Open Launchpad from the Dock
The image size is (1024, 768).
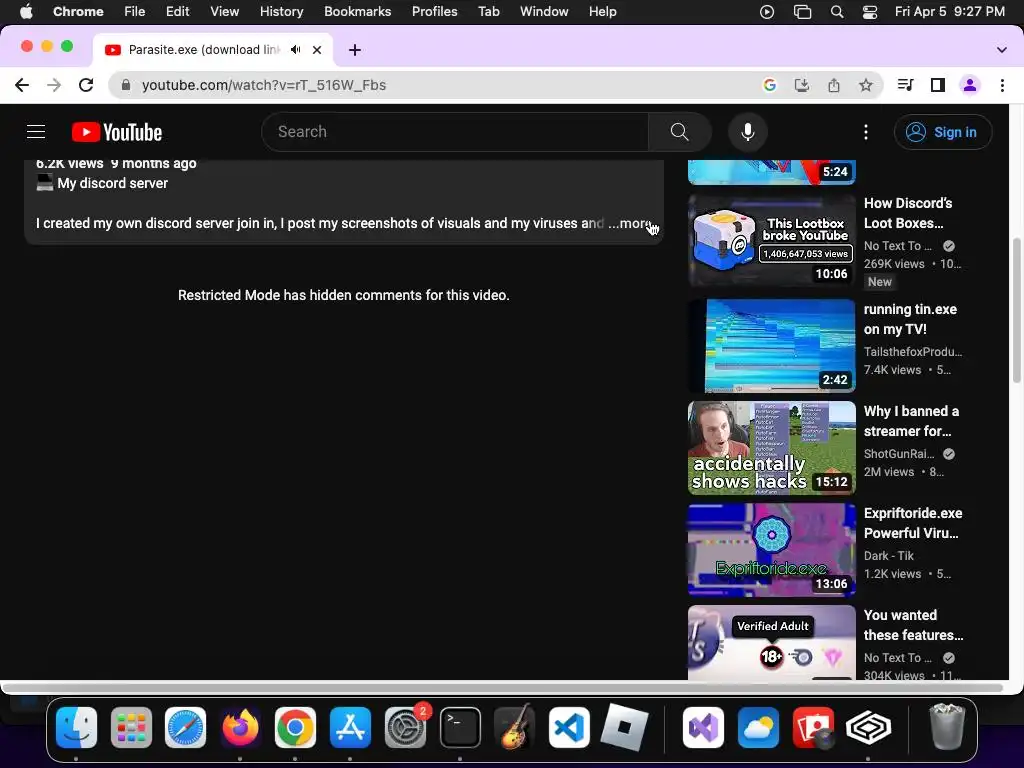coord(131,728)
